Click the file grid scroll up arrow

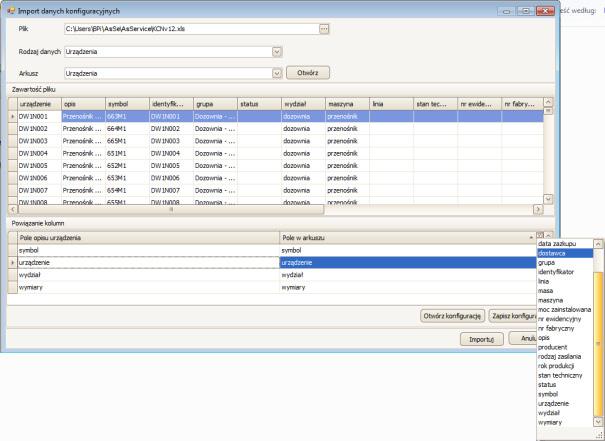click(548, 102)
